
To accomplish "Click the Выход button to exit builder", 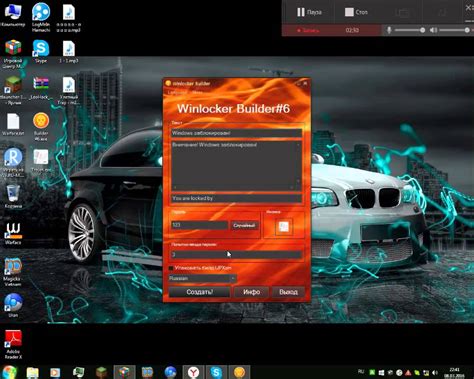I will click(x=288, y=292).
